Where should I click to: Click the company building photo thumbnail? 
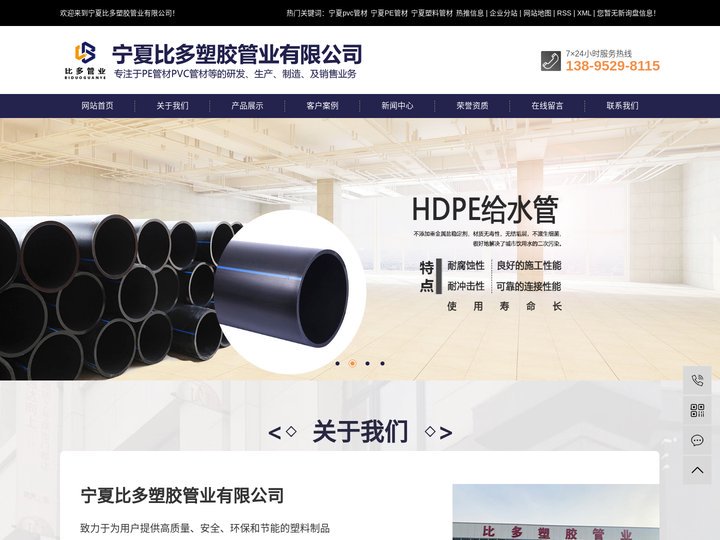click(556, 512)
